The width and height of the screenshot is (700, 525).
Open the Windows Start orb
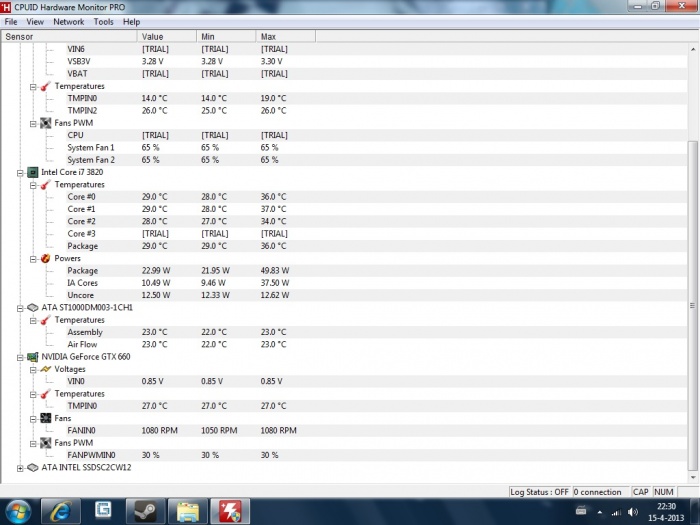(18, 512)
